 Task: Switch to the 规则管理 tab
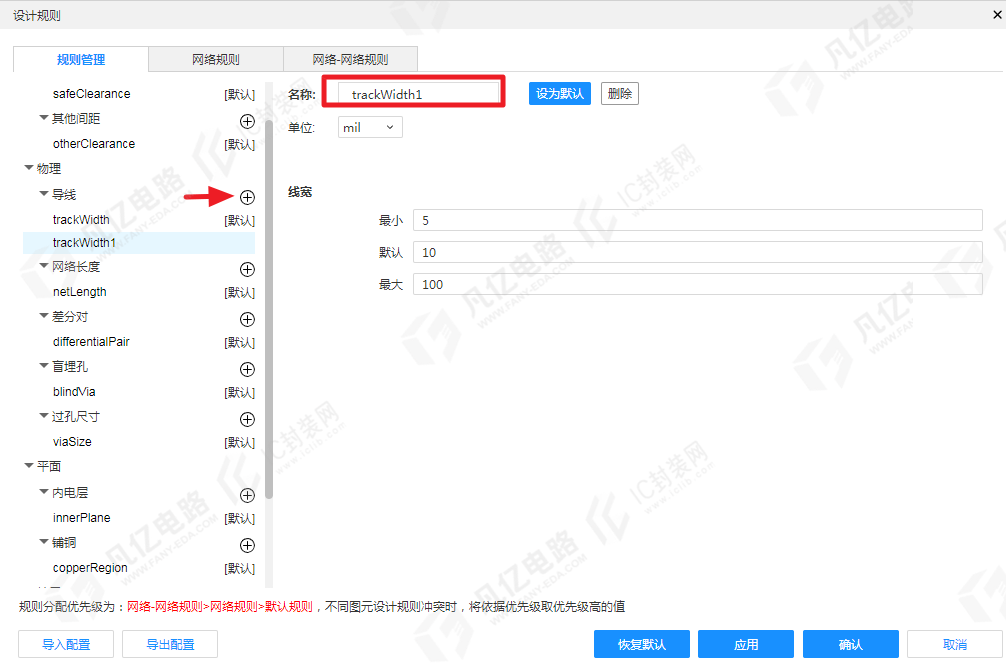coord(81,59)
